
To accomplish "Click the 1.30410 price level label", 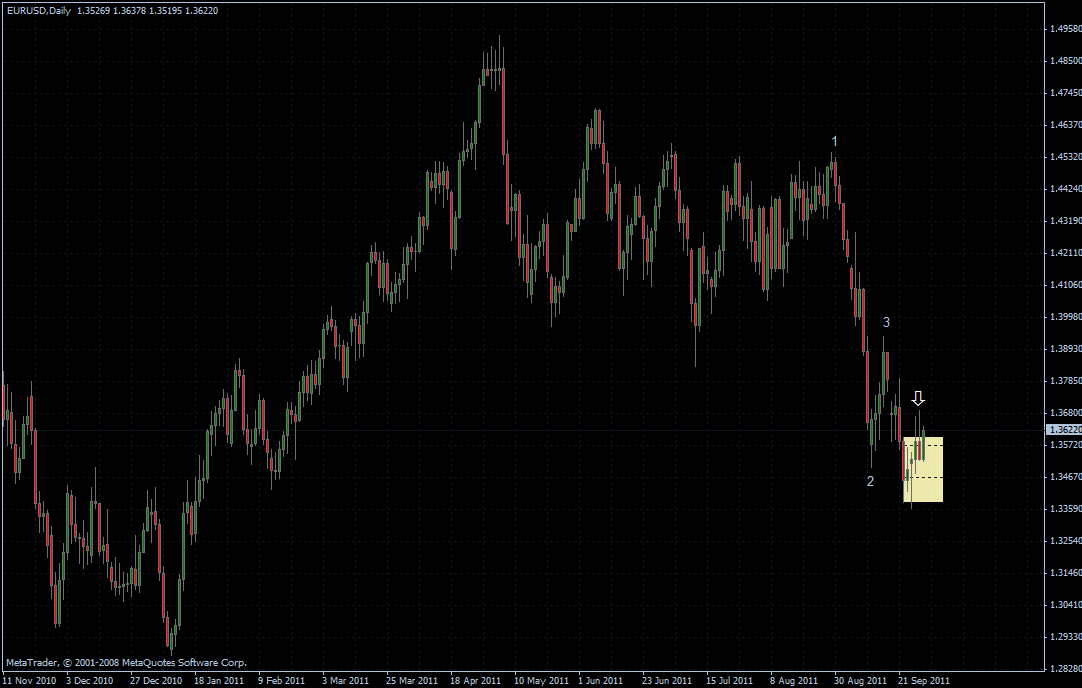I will (x=1065, y=605).
